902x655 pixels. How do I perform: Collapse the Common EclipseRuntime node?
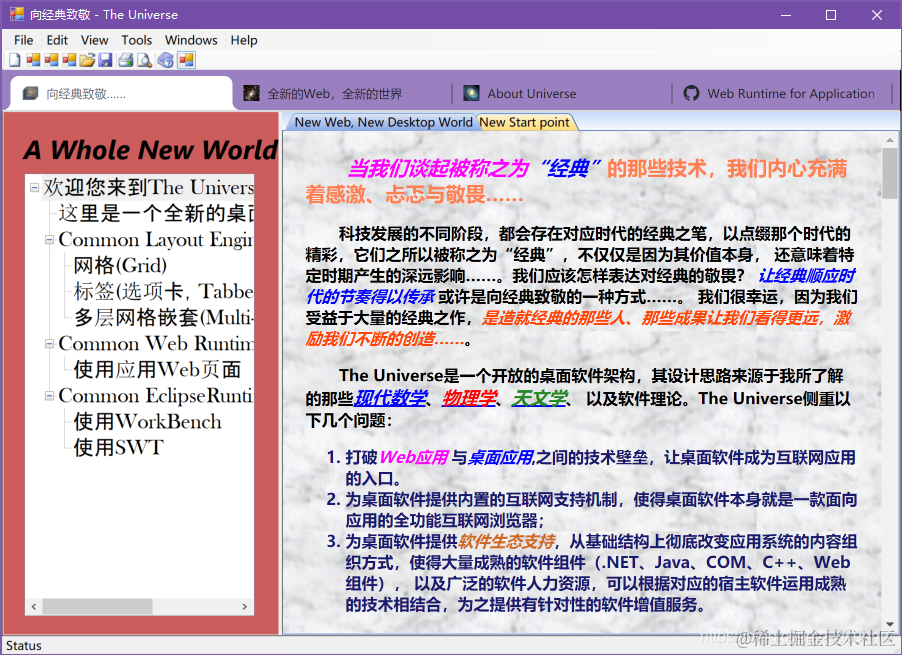(49, 396)
